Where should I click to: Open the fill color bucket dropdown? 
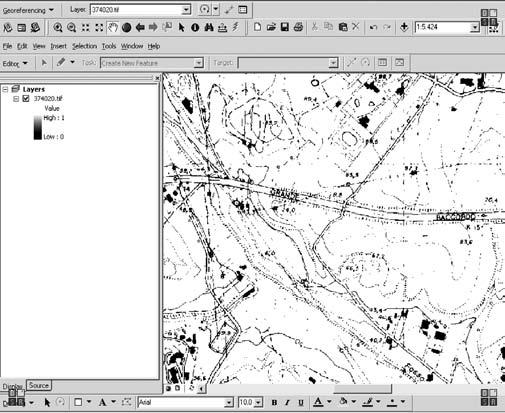(x=354, y=402)
